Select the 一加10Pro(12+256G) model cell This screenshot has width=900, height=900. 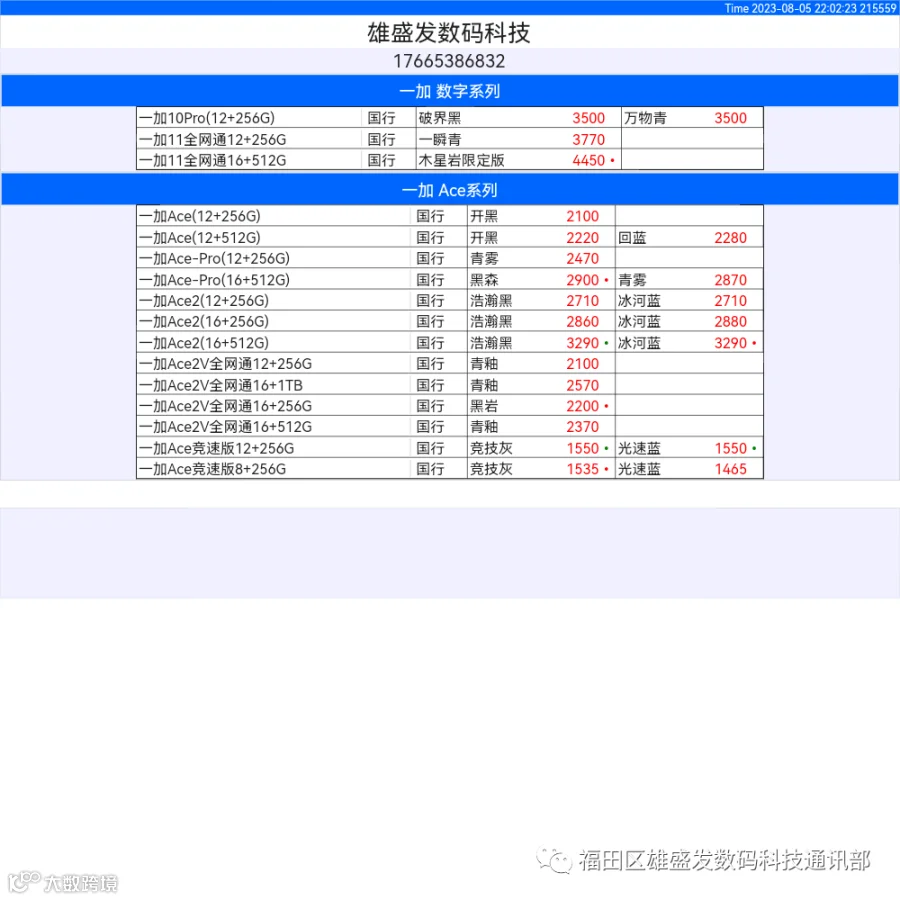point(207,118)
